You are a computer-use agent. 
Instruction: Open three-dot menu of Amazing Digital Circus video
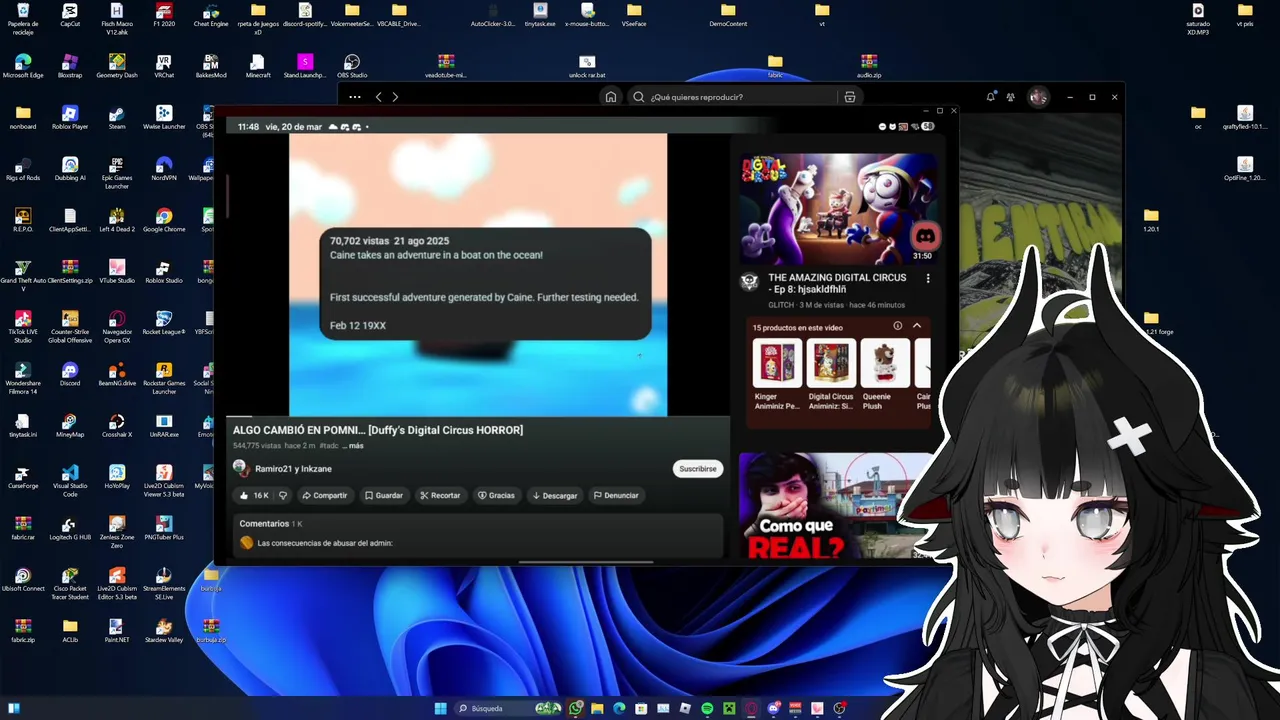pyautogui.click(x=927, y=279)
